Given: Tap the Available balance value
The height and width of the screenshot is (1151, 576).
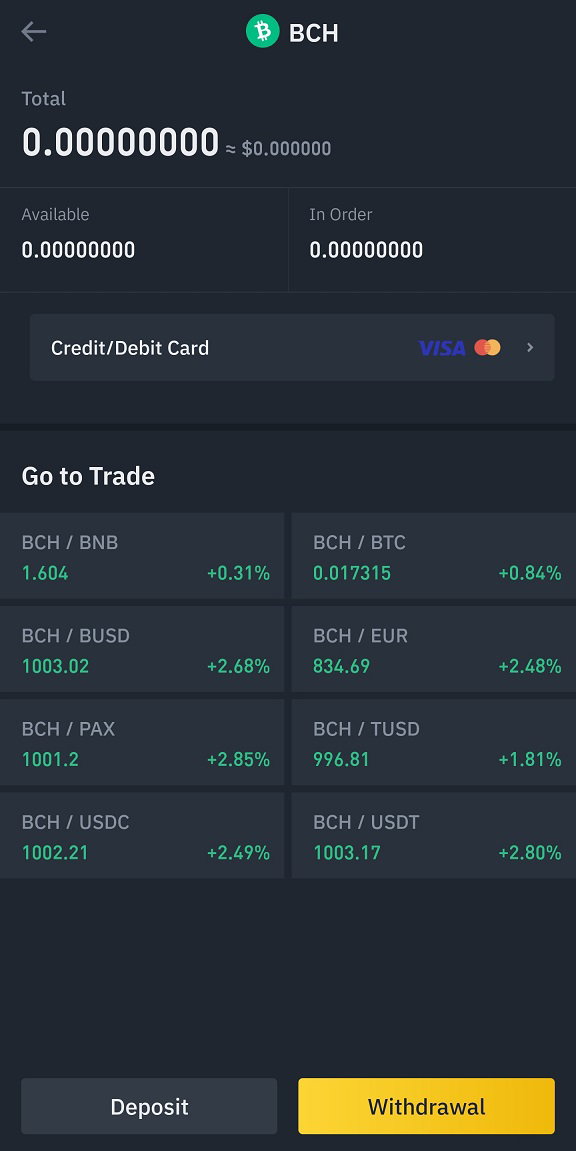Looking at the screenshot, I should (x=79, y=250).
